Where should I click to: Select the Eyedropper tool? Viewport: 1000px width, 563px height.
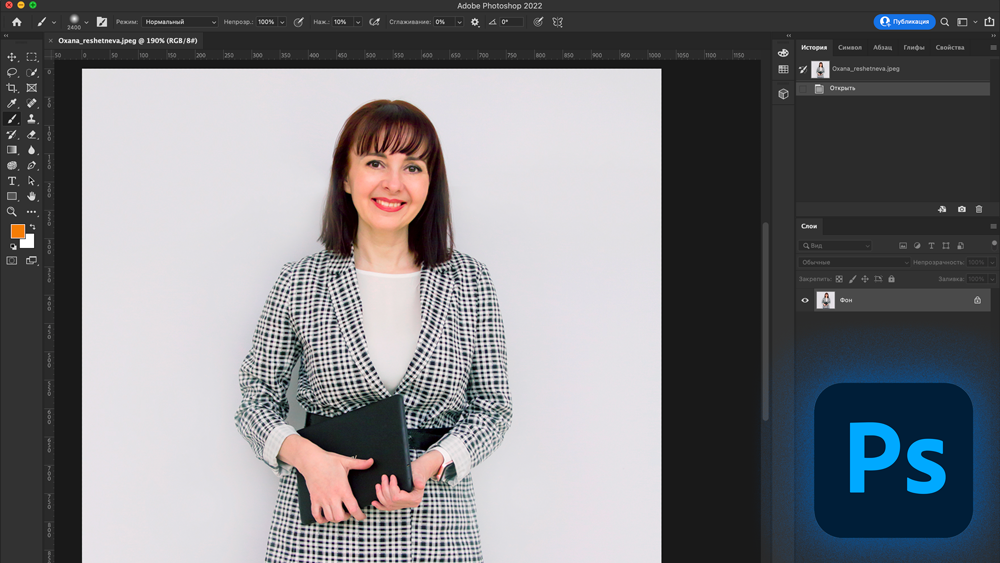click(x=11, y=103)
